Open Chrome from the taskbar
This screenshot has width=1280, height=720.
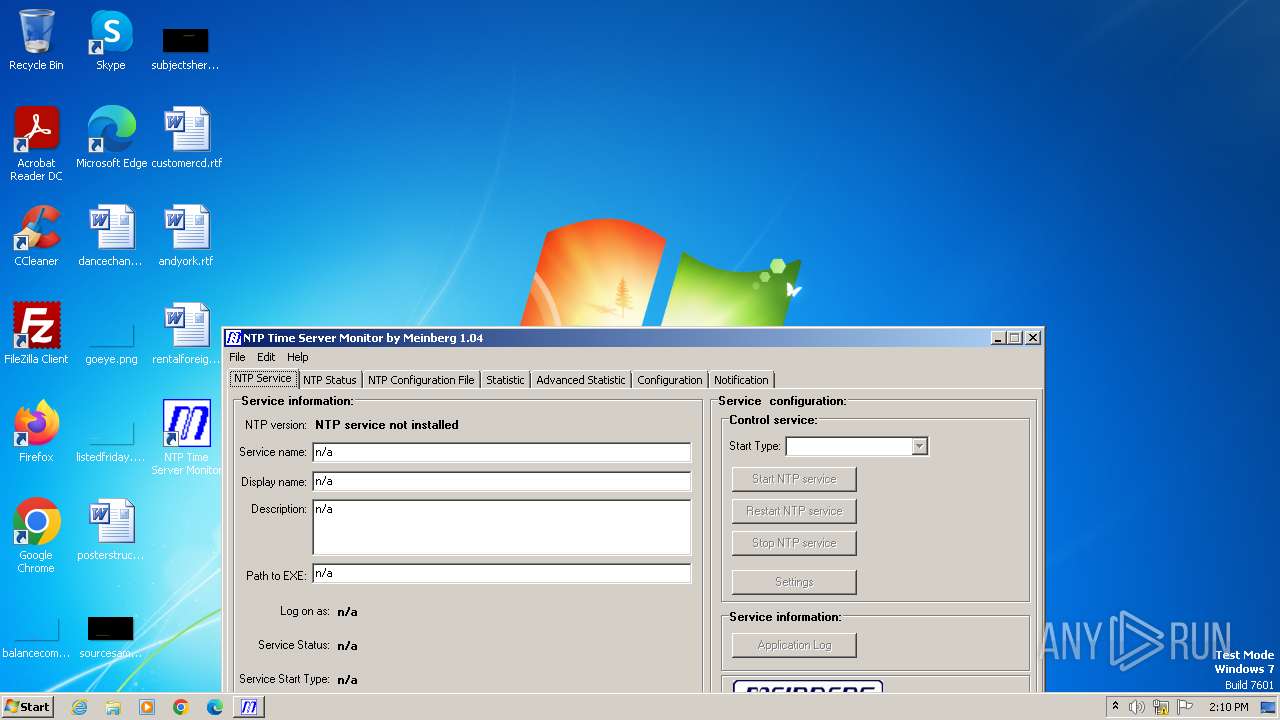[x=181, y=707]
